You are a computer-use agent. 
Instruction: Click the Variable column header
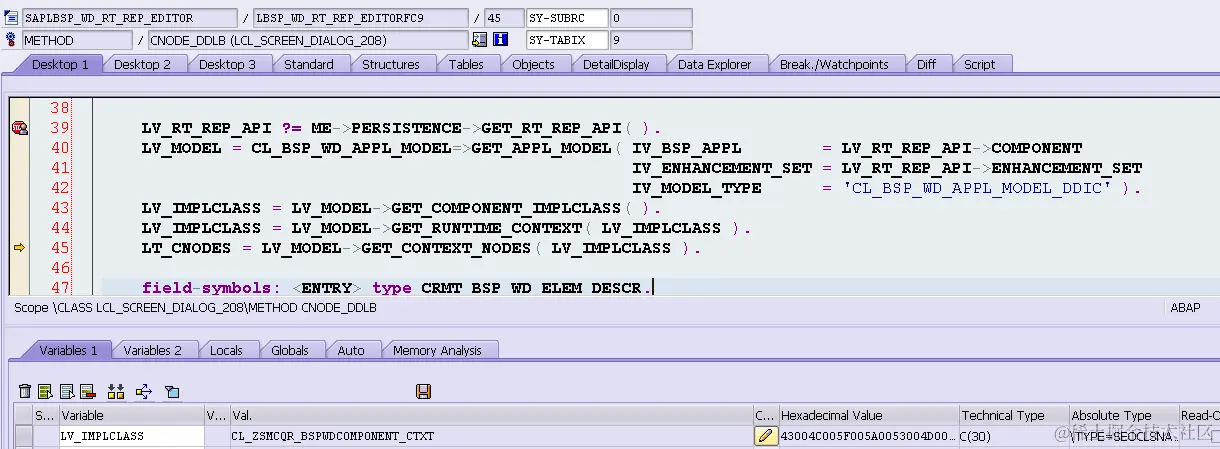[x=131, y=415]
